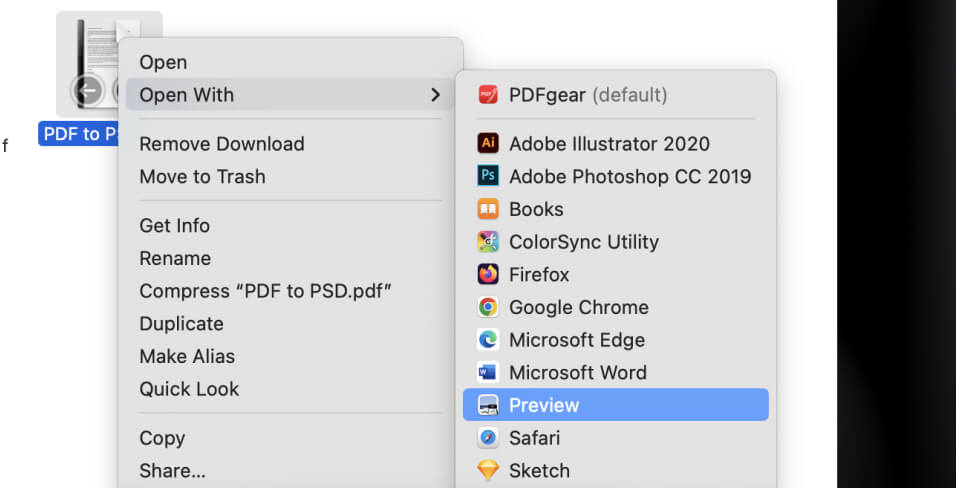This screenshot has width=957, height=488.
Task: Click the Safari compass icon
Action: click(x=488, y=437)
